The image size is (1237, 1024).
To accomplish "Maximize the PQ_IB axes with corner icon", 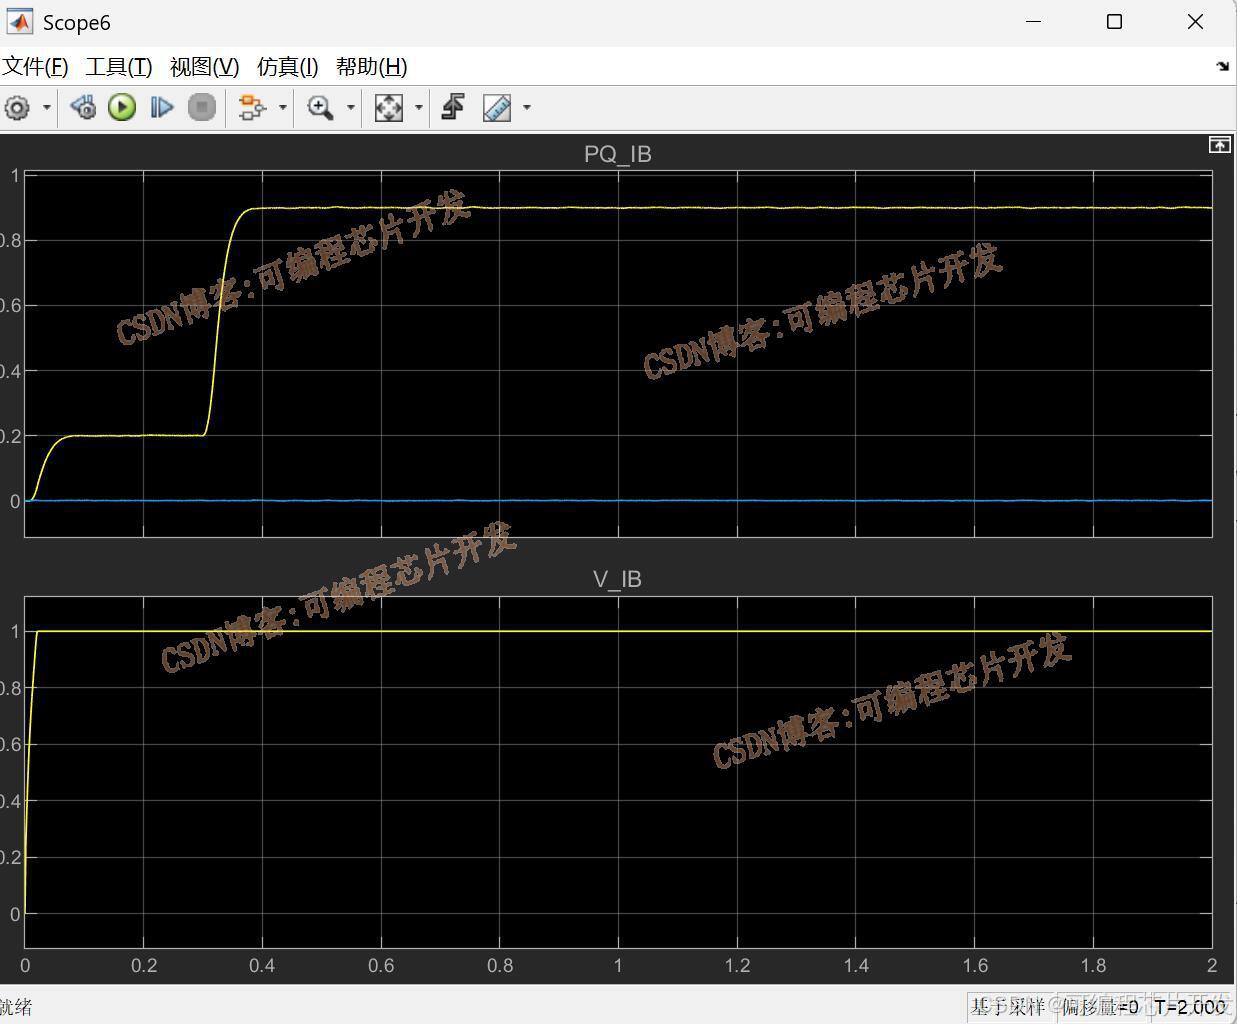I will (x=1219, y=145).
